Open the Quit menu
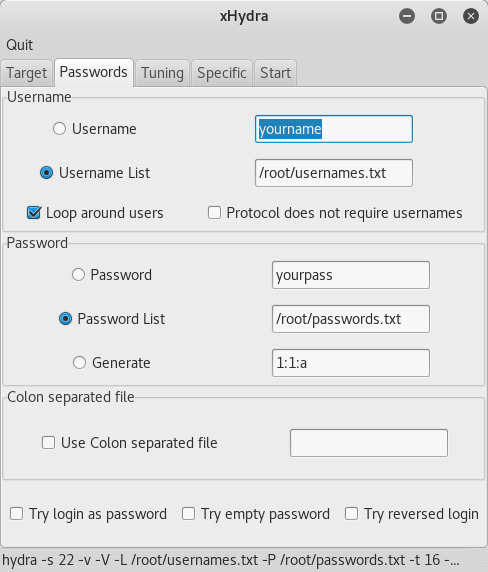 19,45
